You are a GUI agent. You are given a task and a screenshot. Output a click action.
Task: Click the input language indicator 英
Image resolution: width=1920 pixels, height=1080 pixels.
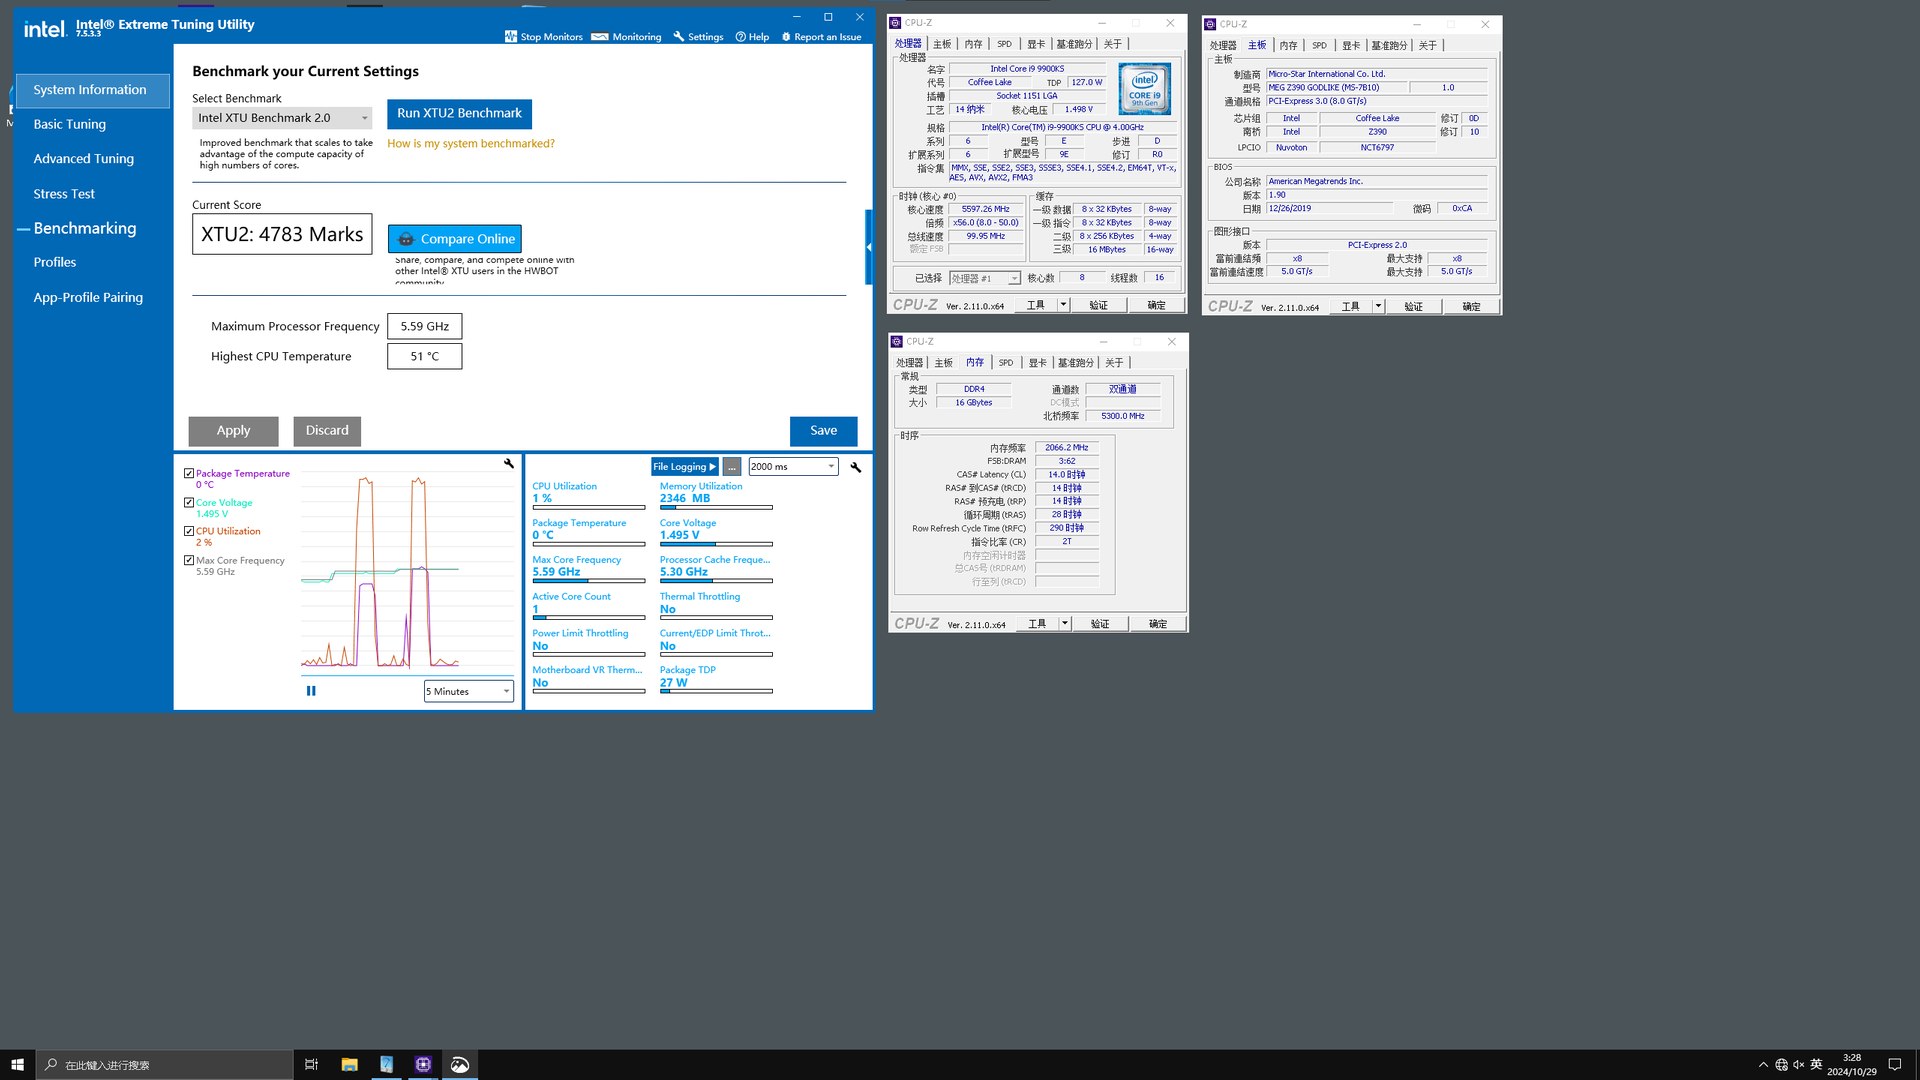coord(1817,1065)
